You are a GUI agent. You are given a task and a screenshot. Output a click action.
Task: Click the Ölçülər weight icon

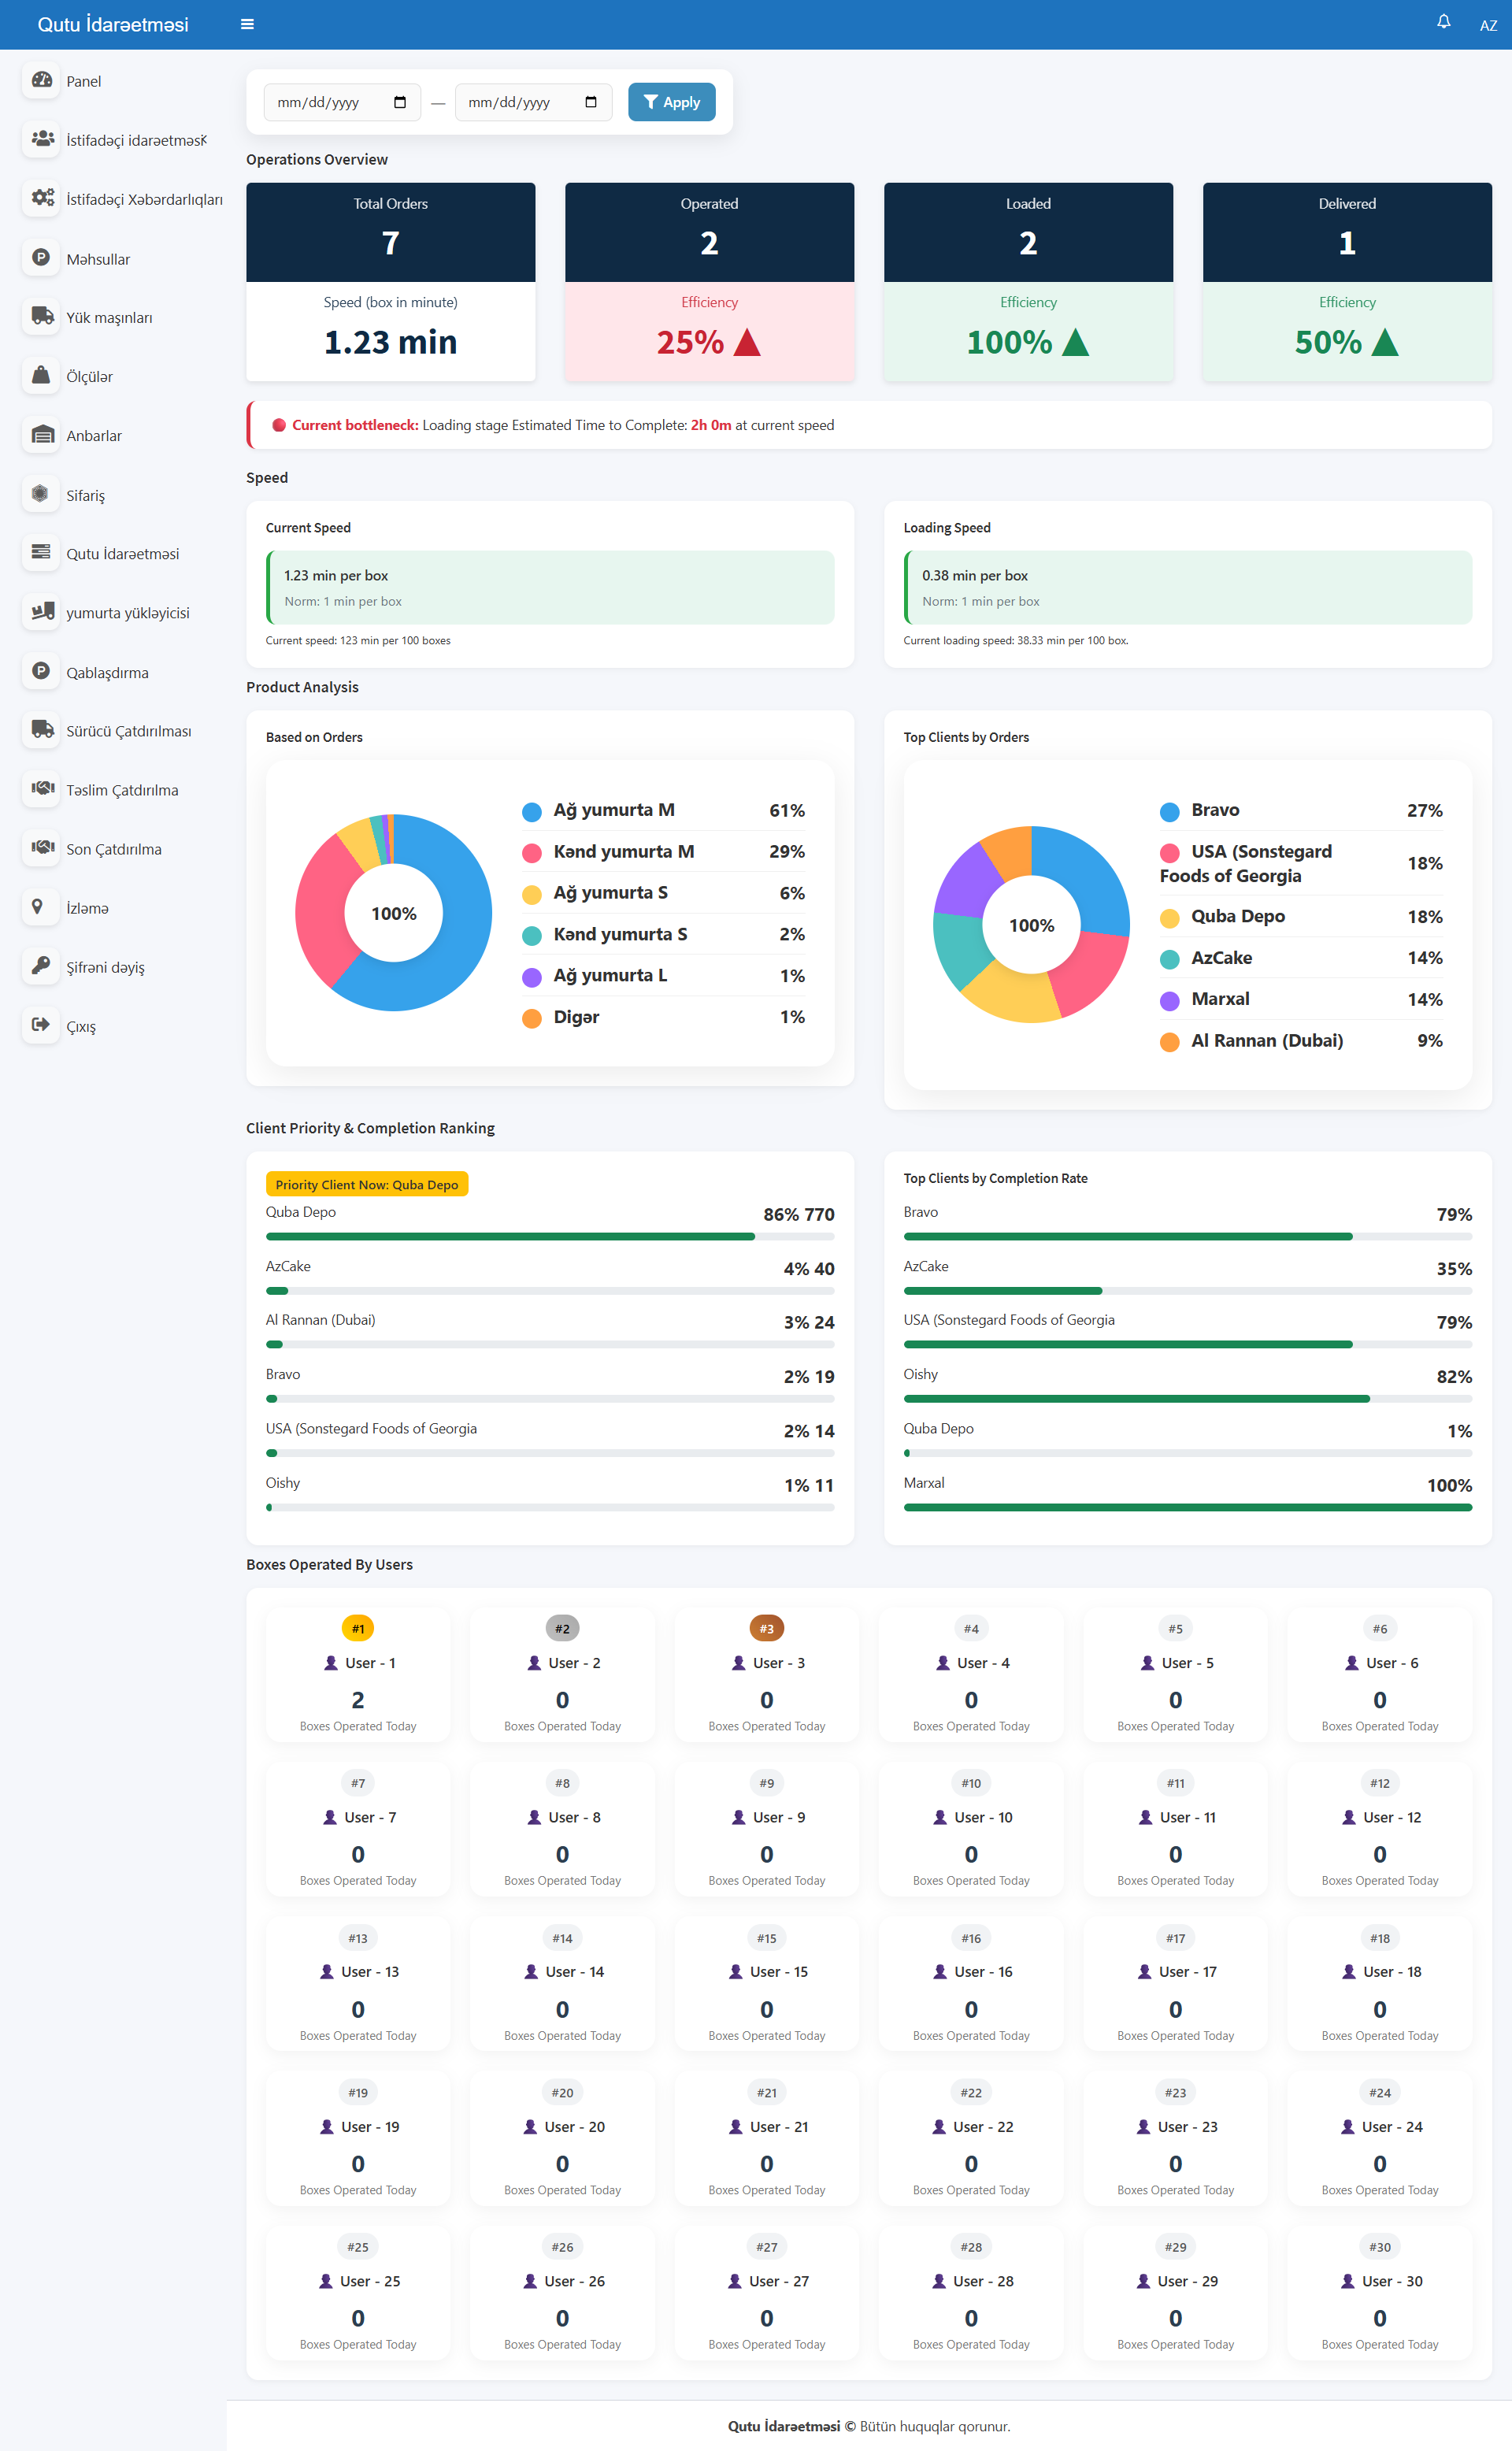pos(41,375)
